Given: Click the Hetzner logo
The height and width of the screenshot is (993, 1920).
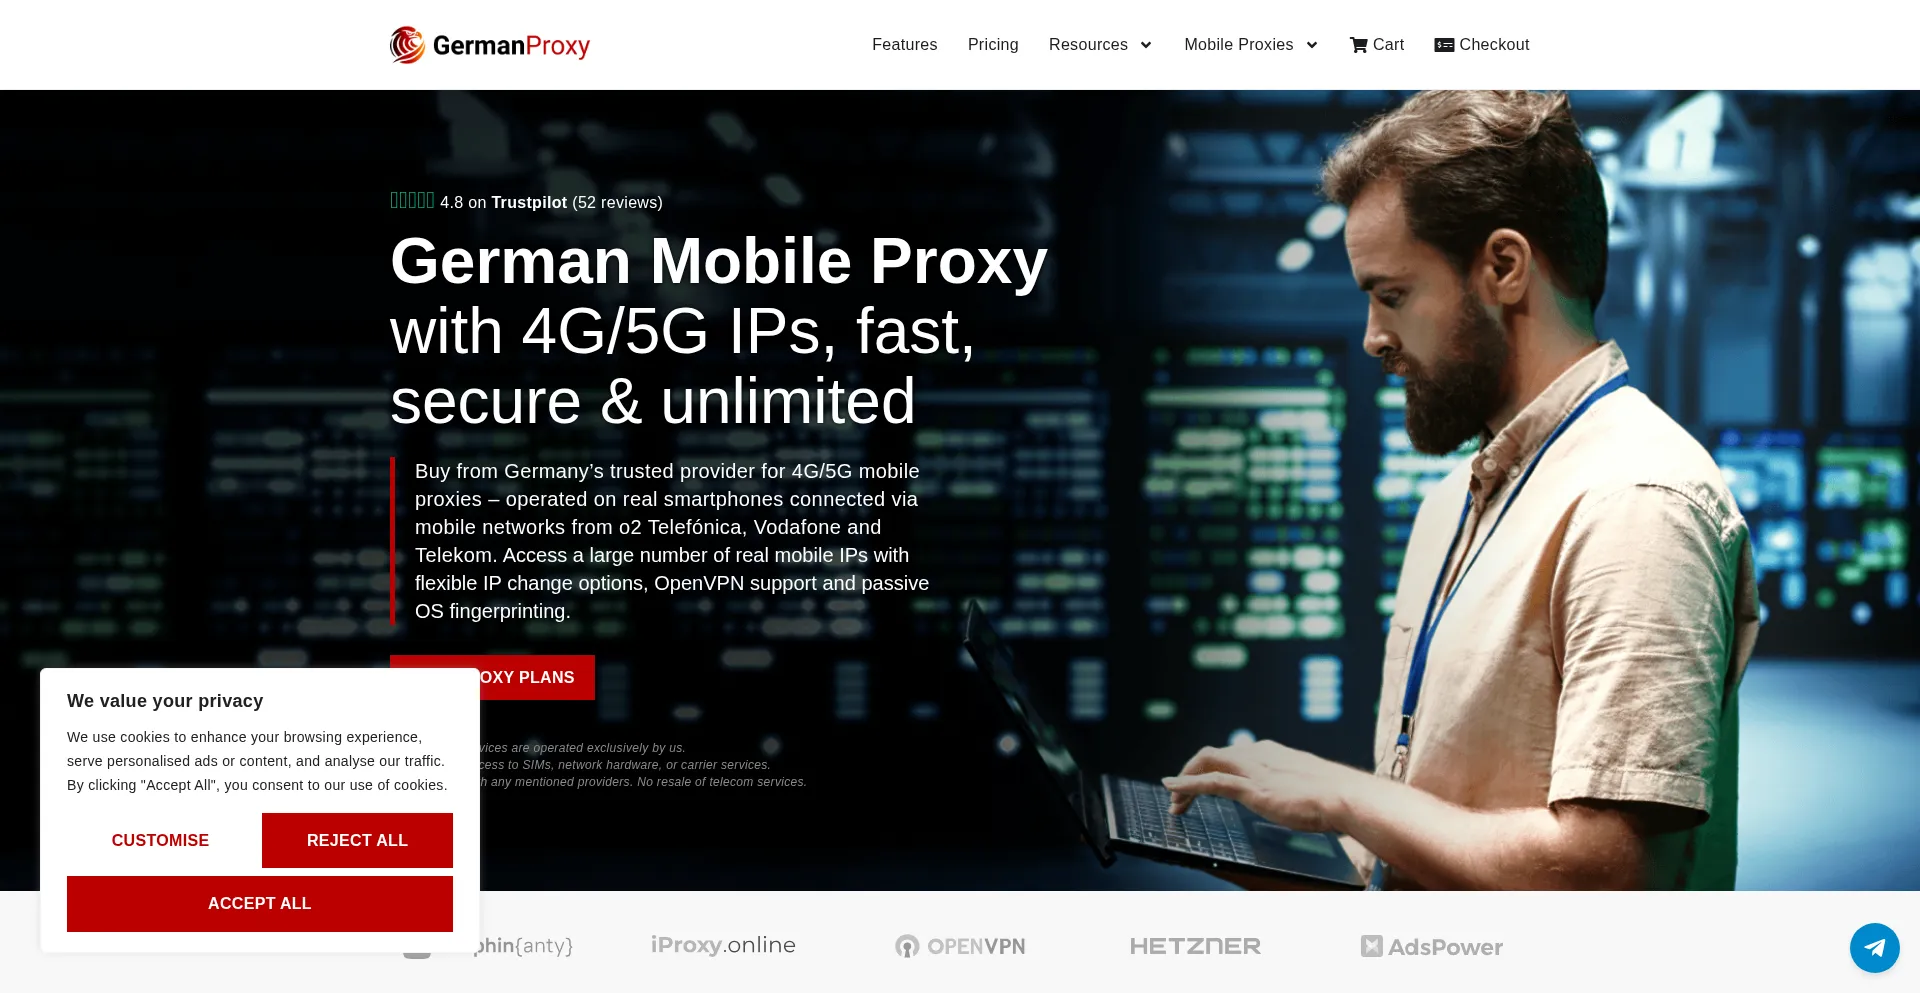Looking at the screenshot, I should click(1195, 946).
